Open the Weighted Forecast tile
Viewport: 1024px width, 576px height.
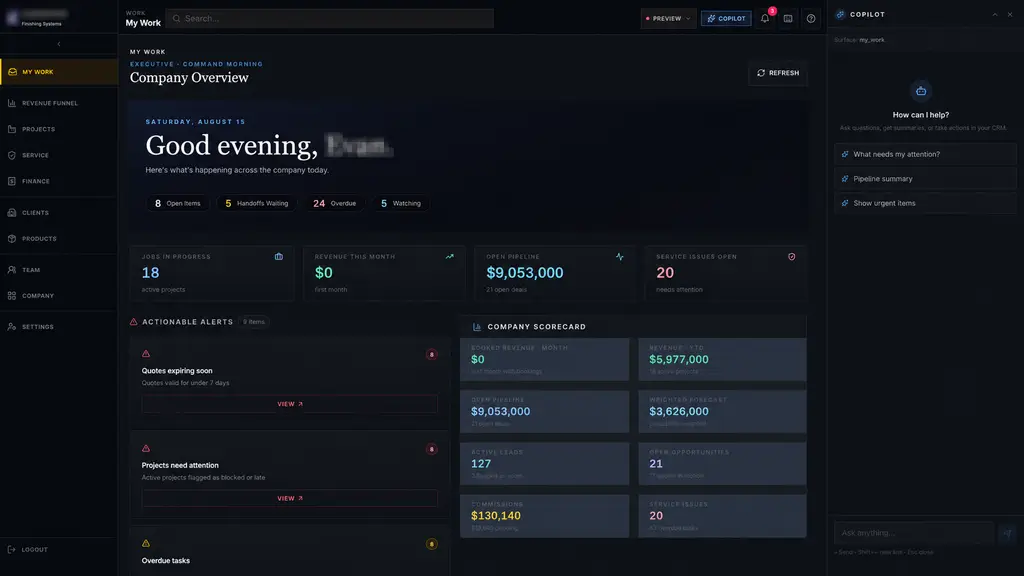(x=722, y=411)
